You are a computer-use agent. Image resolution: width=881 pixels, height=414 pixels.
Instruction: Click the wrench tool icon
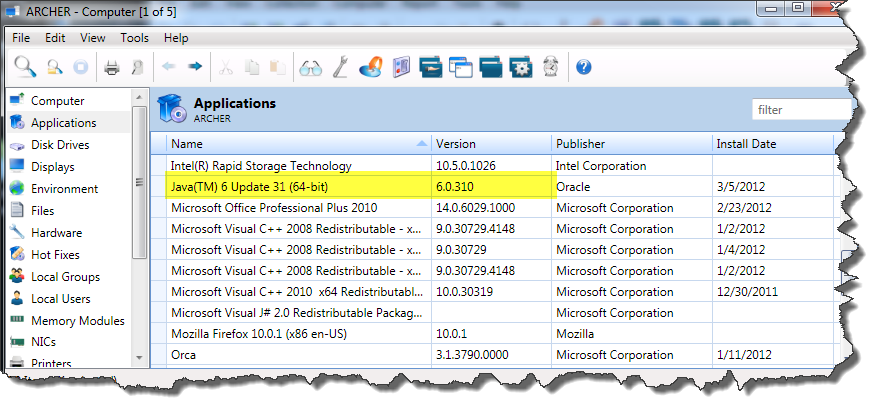340,67
